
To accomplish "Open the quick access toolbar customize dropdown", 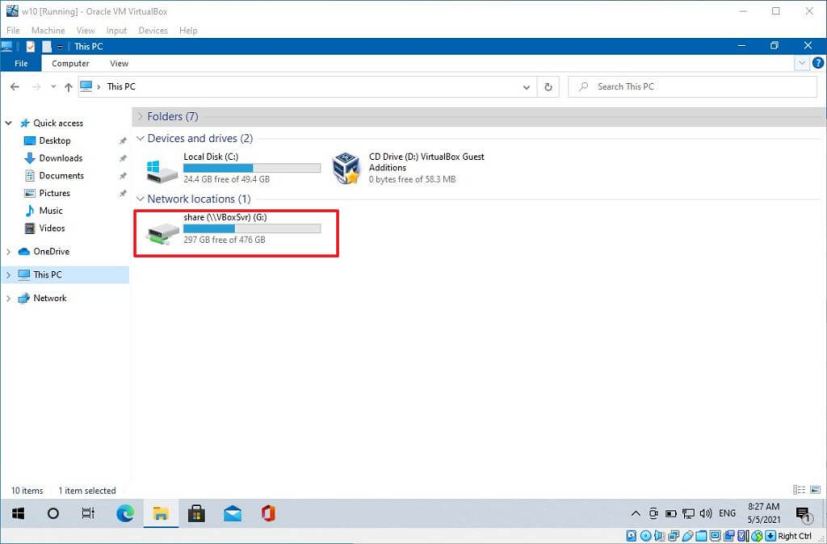I will 60,46.
